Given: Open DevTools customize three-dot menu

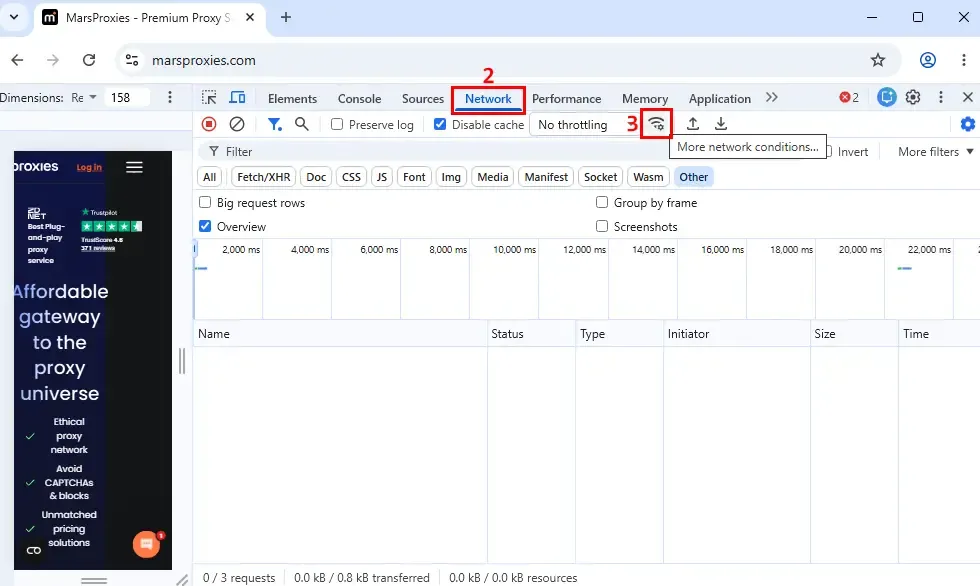Looking at the screenshot, I should coord(941,97).
